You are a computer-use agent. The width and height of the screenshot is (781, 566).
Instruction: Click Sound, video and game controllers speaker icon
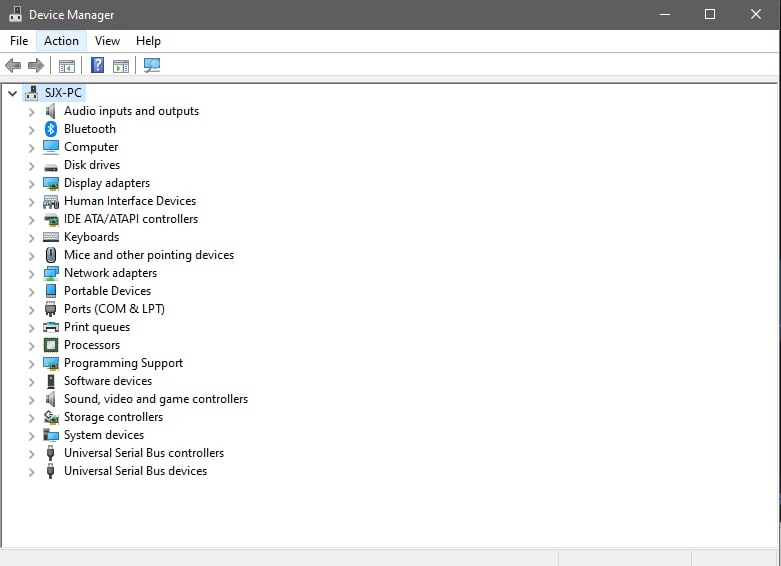[x=50, y=399]
